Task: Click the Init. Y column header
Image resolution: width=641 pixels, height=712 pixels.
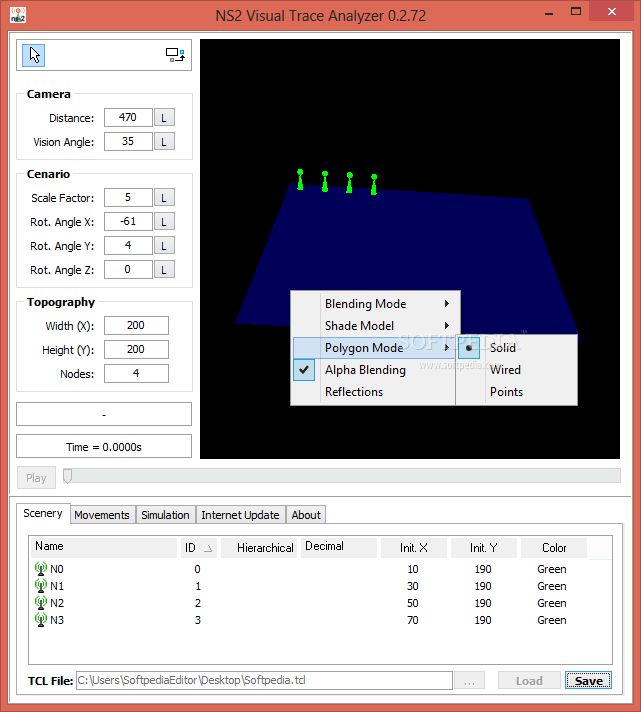Action: (483, 548)
